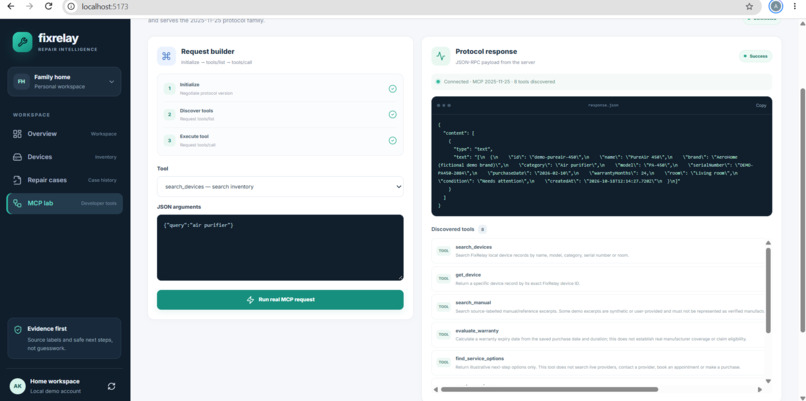Click the refresh icon beside Home workspace
806x401 pixels.
tap(111, 386)
